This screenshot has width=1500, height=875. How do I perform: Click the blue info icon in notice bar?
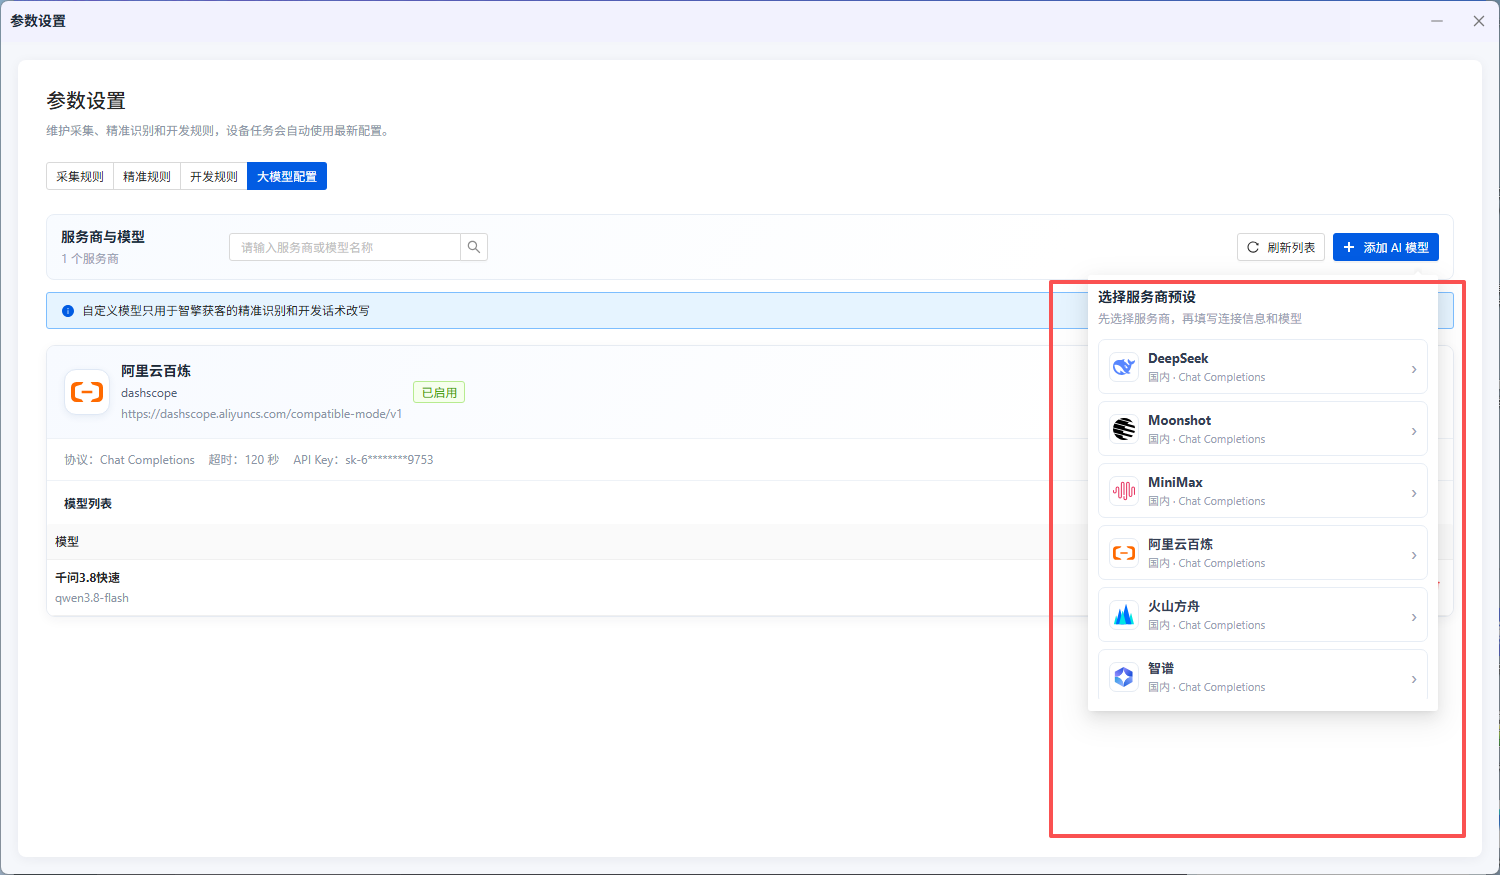68,311
